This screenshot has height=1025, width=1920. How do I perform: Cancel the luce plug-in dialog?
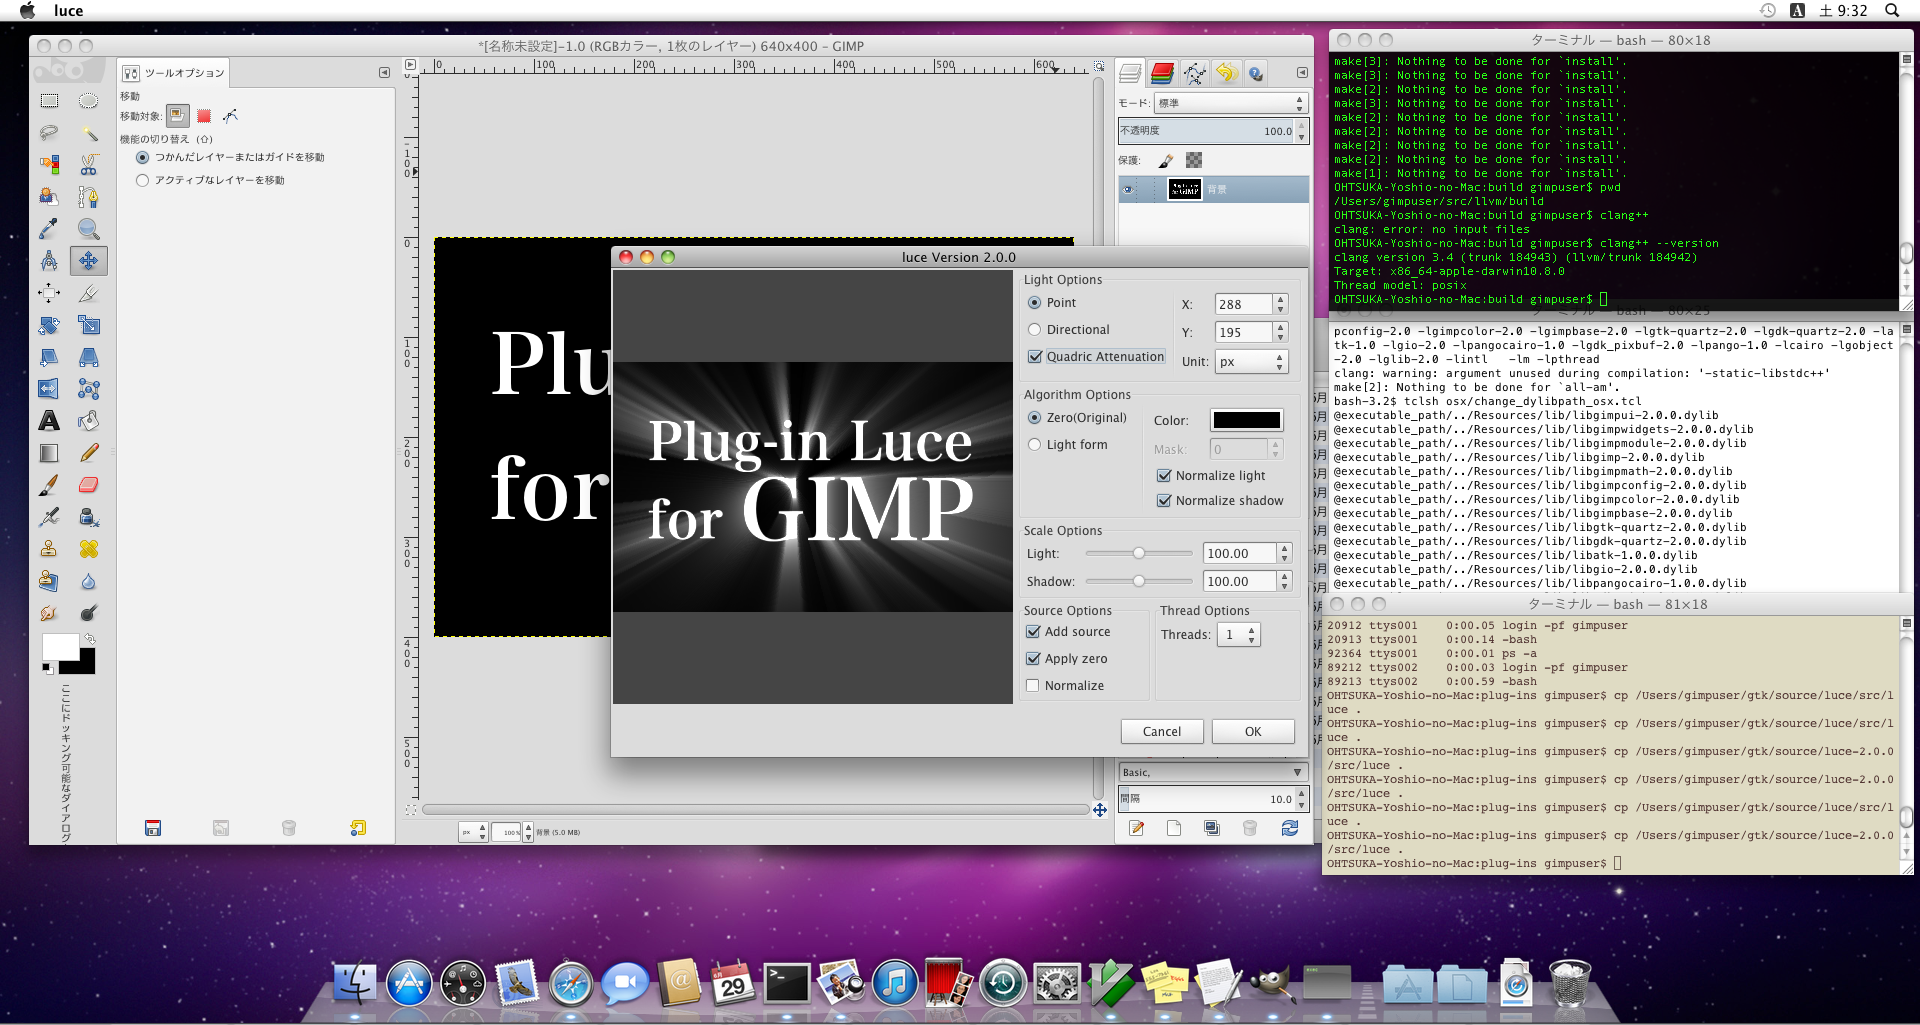pyautogui.click(x=1162, y=732)
